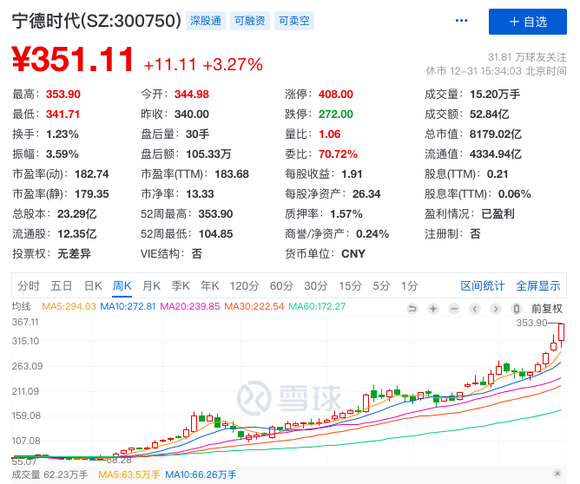The width and height of the screenshot is (580, 484).
Task: Close the volume panel with the X icon
Action: pyautogui.click(x=557, y=473)
